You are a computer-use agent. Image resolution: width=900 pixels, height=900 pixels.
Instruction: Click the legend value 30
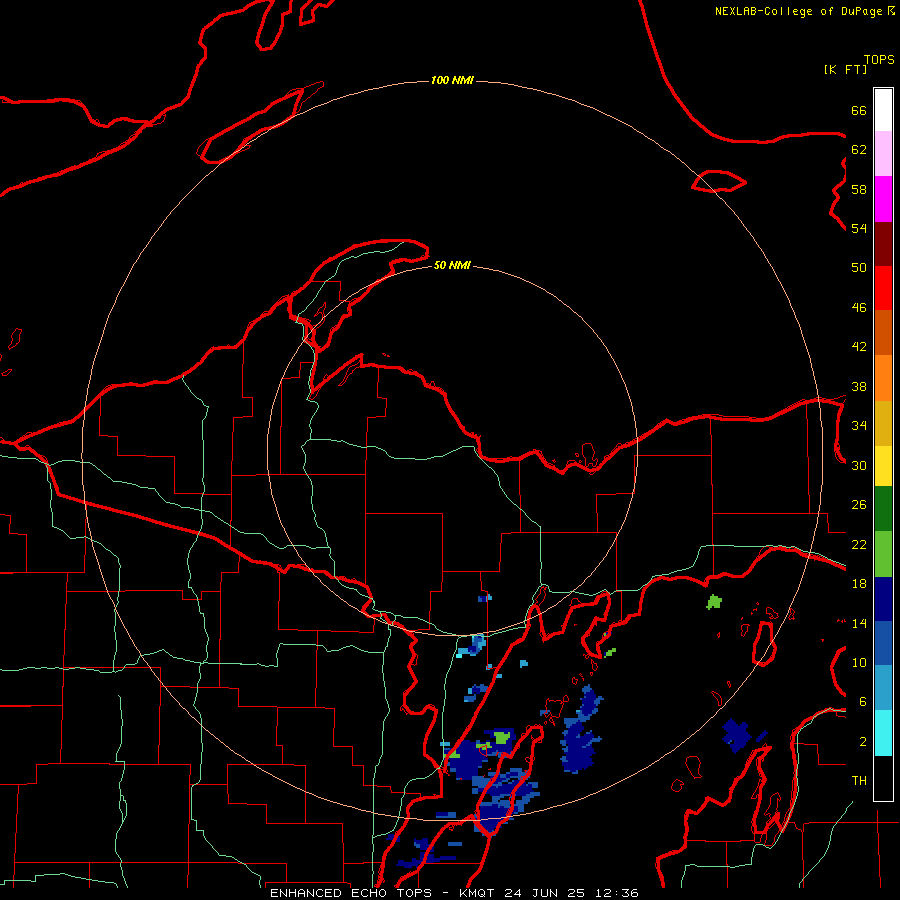(x=859, y=465)
